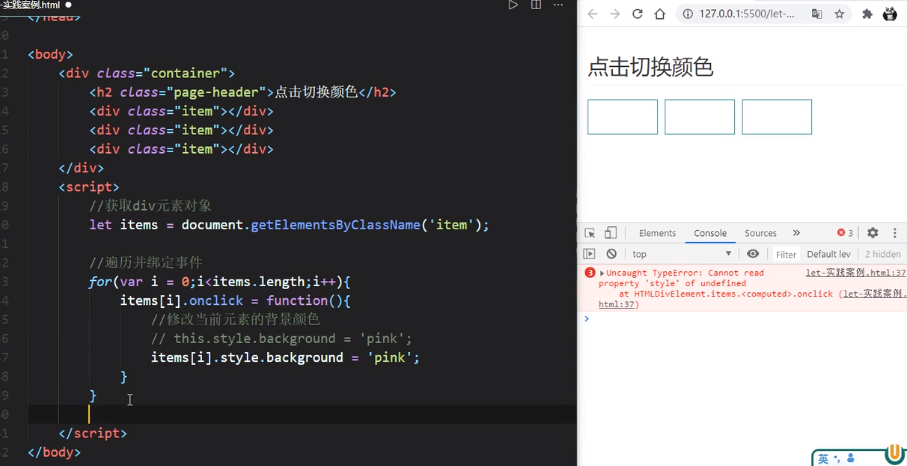The height and width of the screenshot is (466, 907).
Task: Click the getElementsByClassName call in code
Action: [x=335, y=225]
